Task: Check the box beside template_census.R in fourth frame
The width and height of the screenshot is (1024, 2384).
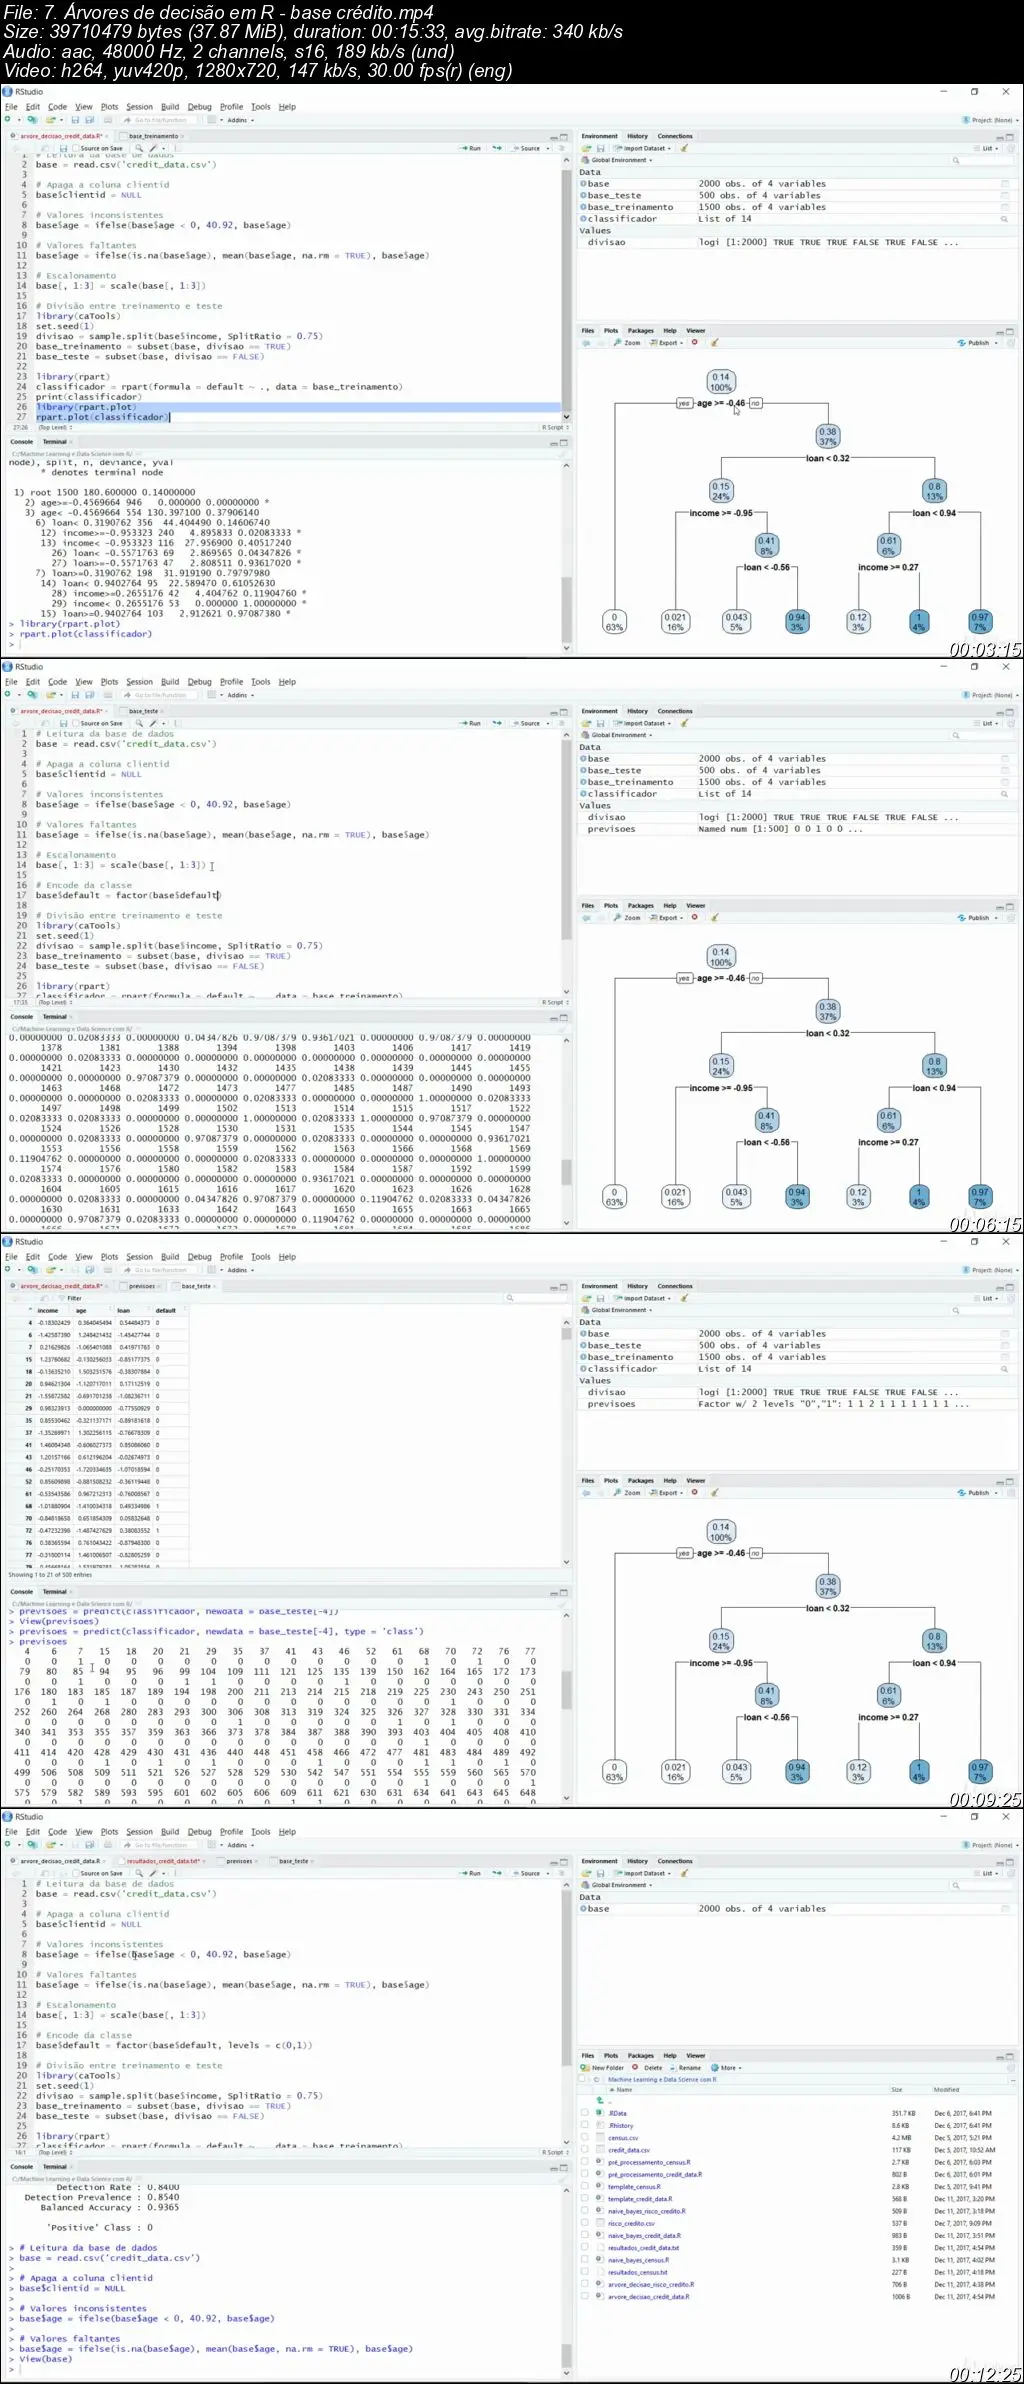Action: (x=585, y=2187)
